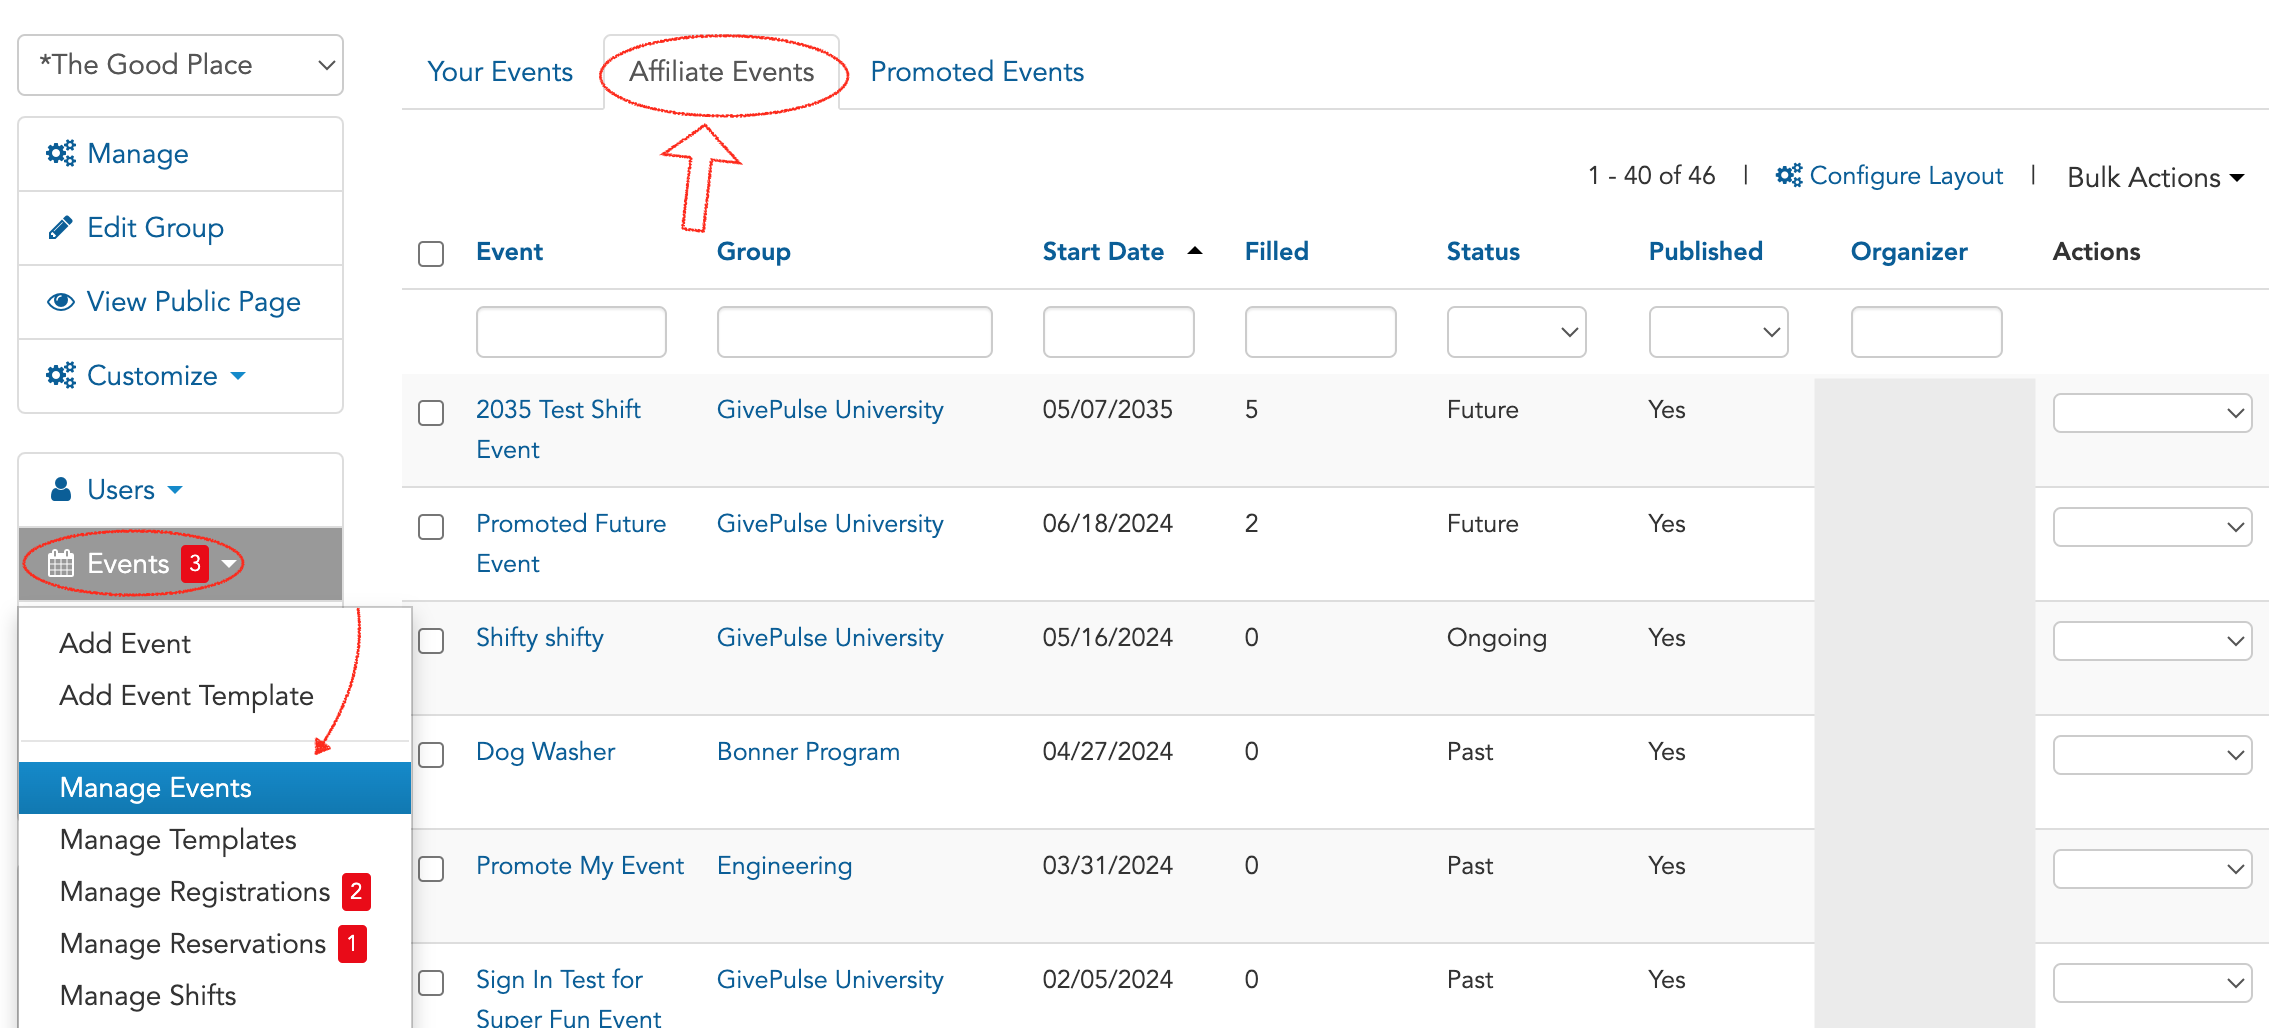Open actions dropdown for Promote My Event
Viewport: 2296px width, 1028px height.
(2152, 869)
